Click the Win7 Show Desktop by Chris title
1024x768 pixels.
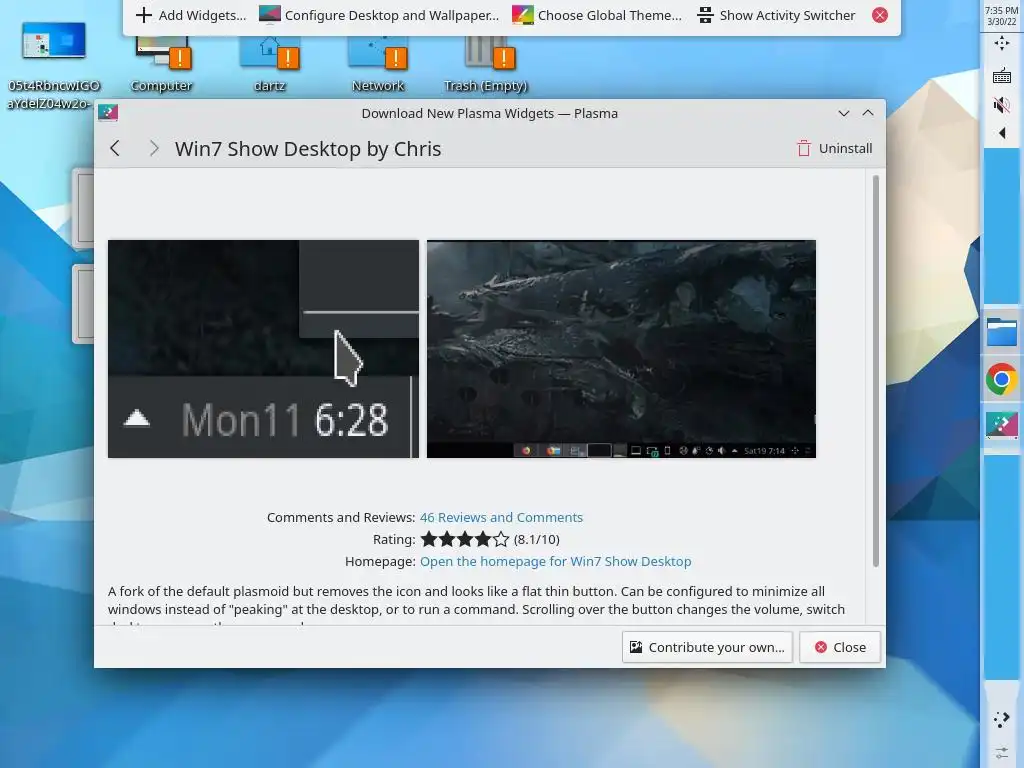tap(308, 149)
